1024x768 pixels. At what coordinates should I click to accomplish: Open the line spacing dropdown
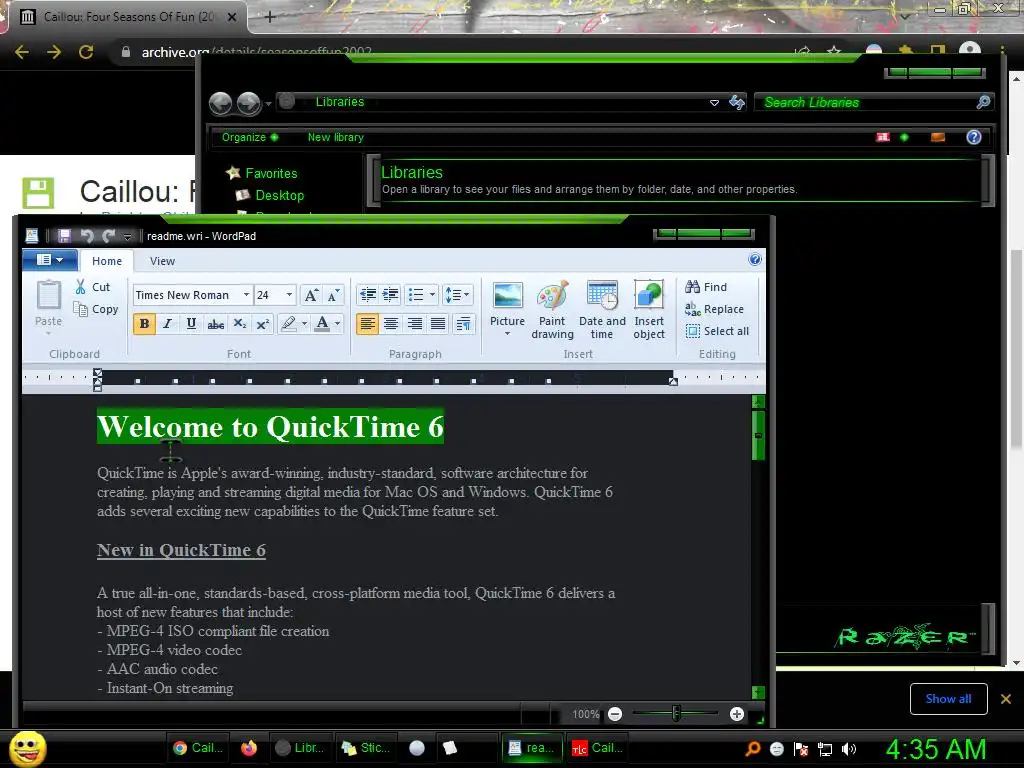[457, 295]
